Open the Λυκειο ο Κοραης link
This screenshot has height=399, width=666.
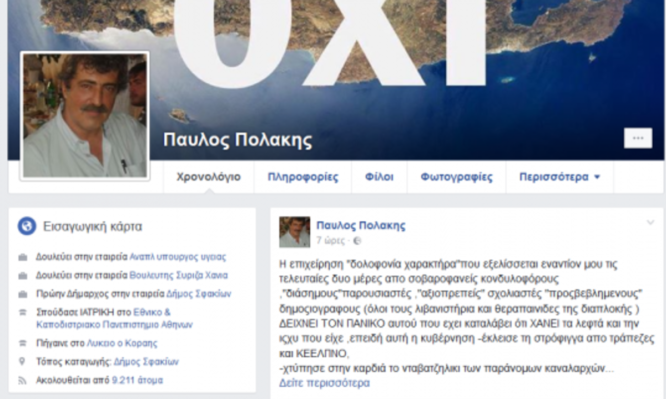(122, 343)
